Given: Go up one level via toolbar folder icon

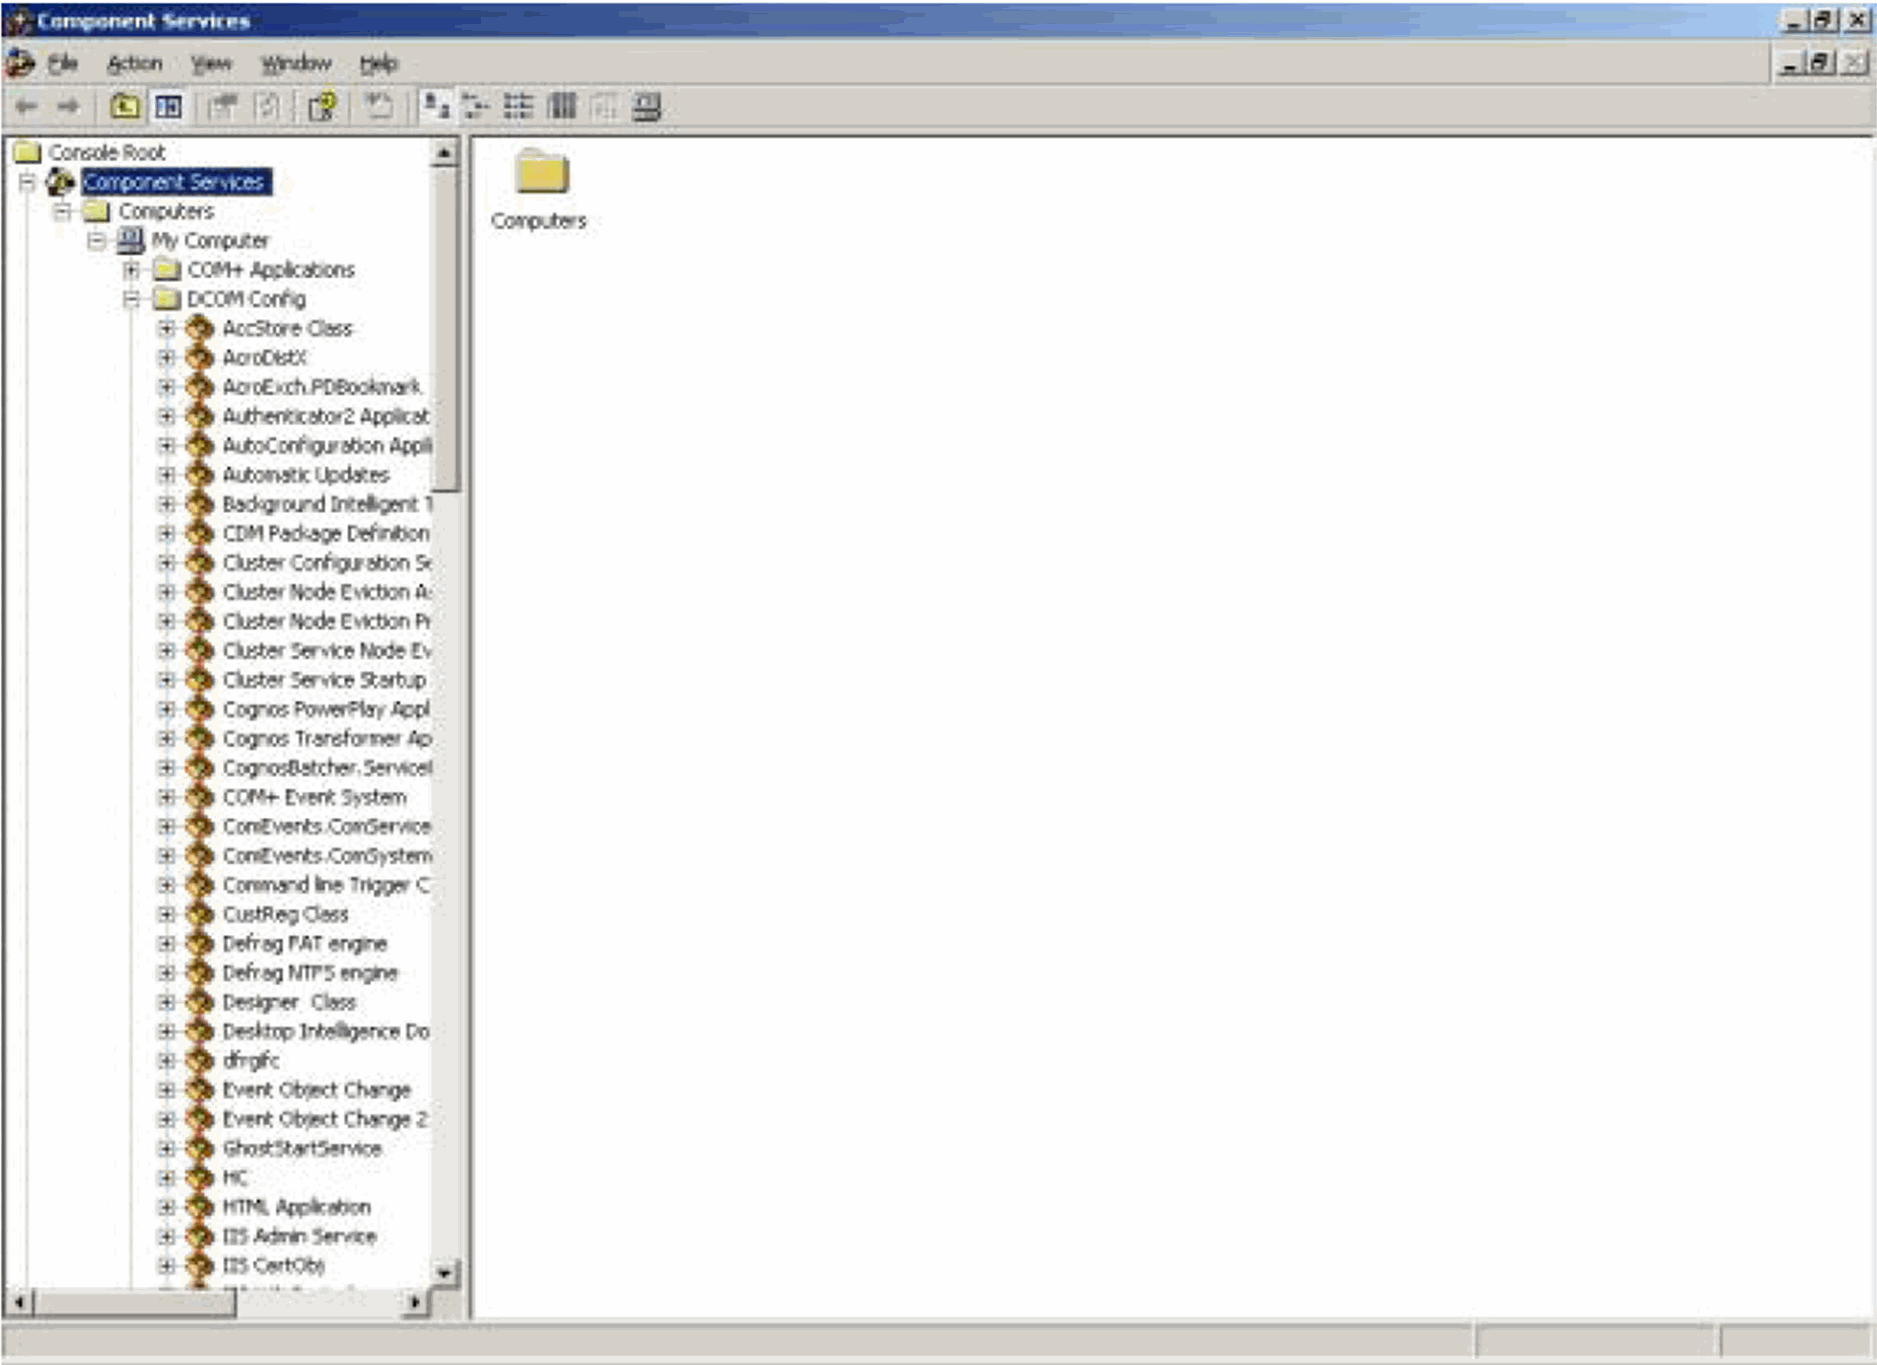Looking at the screenshot, I should 124,106.
